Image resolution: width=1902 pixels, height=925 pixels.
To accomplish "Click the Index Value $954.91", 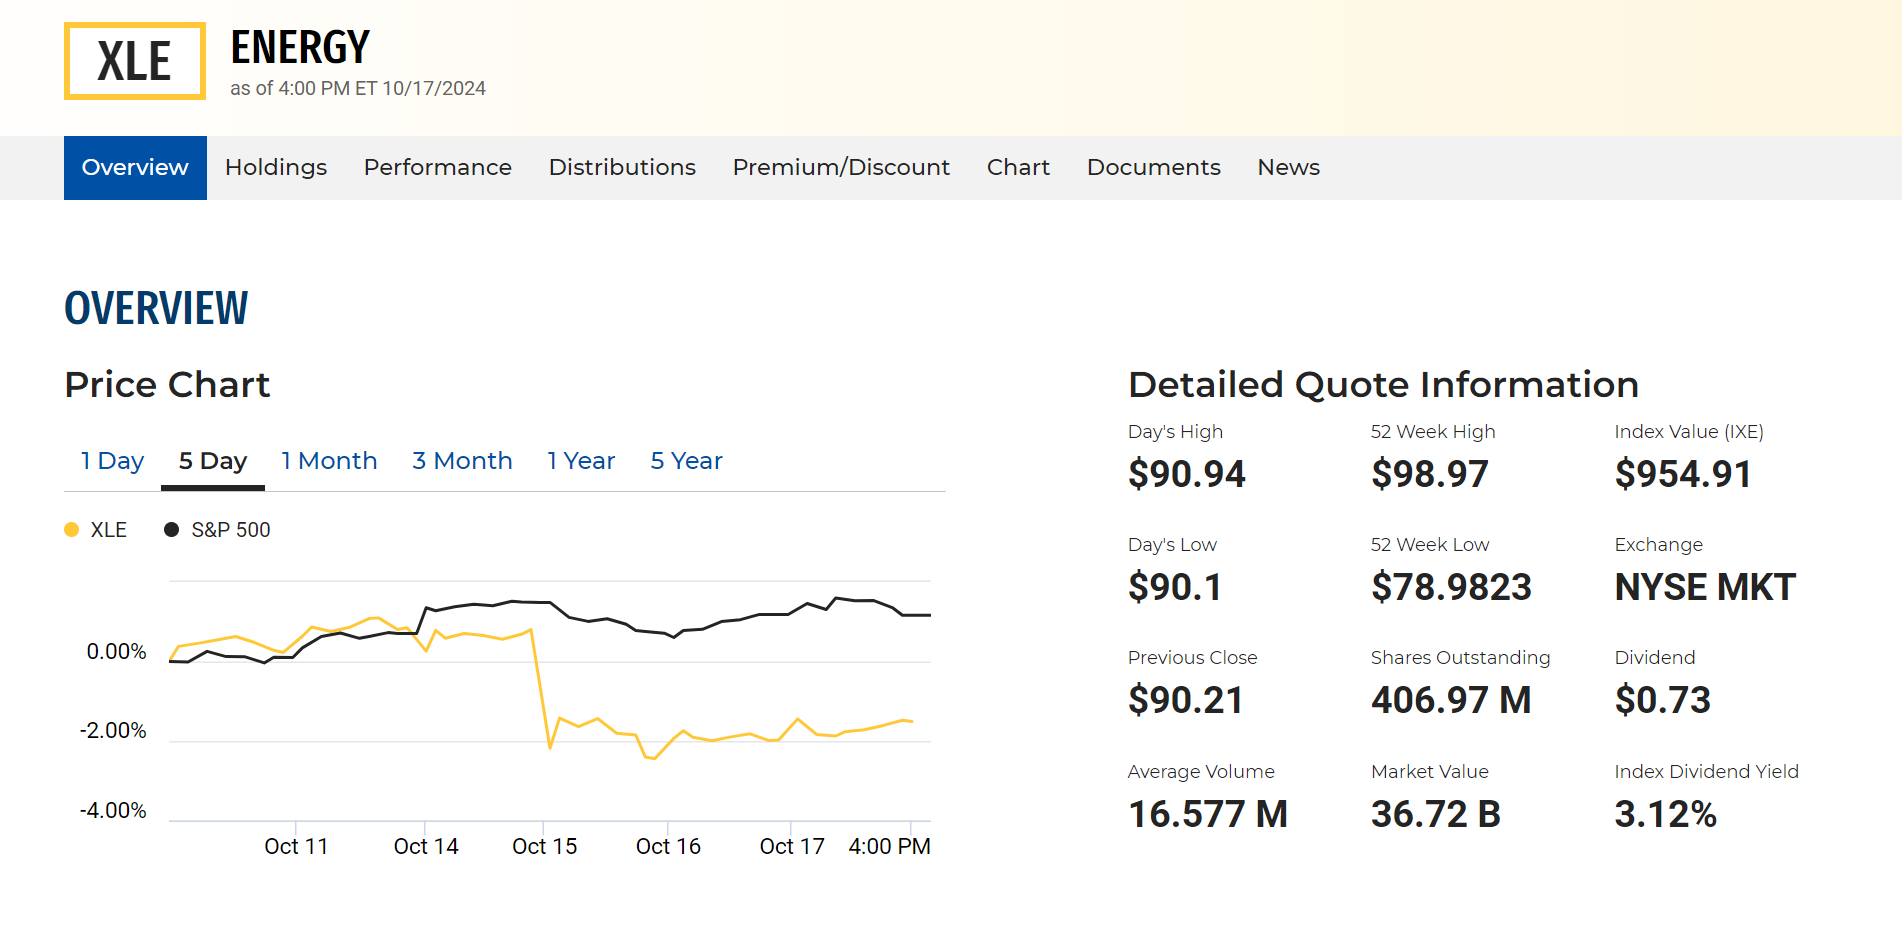I will 1683,474.
